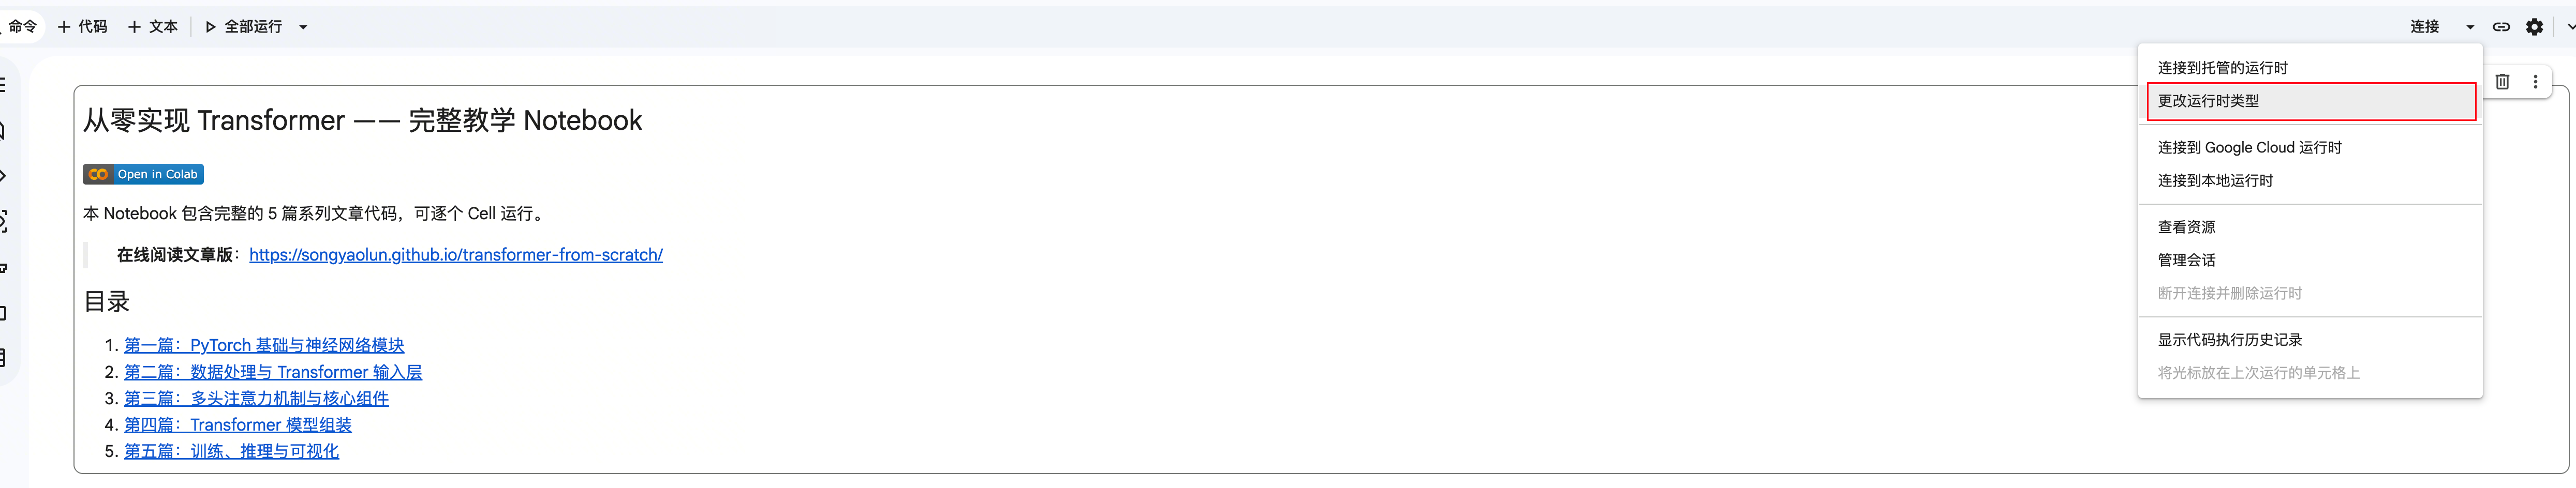Delete the cell using the trash icon
This screenshot has width=2576, height=488.
(x=2502, y=82)
